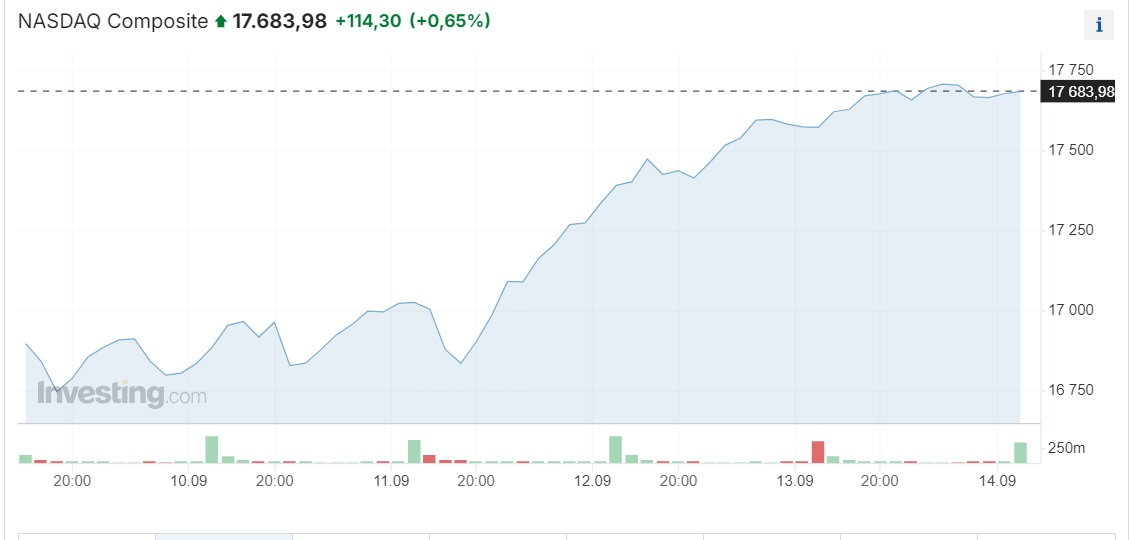Click the tall red volume bar near 13.09
1129x540 pixels.
point(817,452)
